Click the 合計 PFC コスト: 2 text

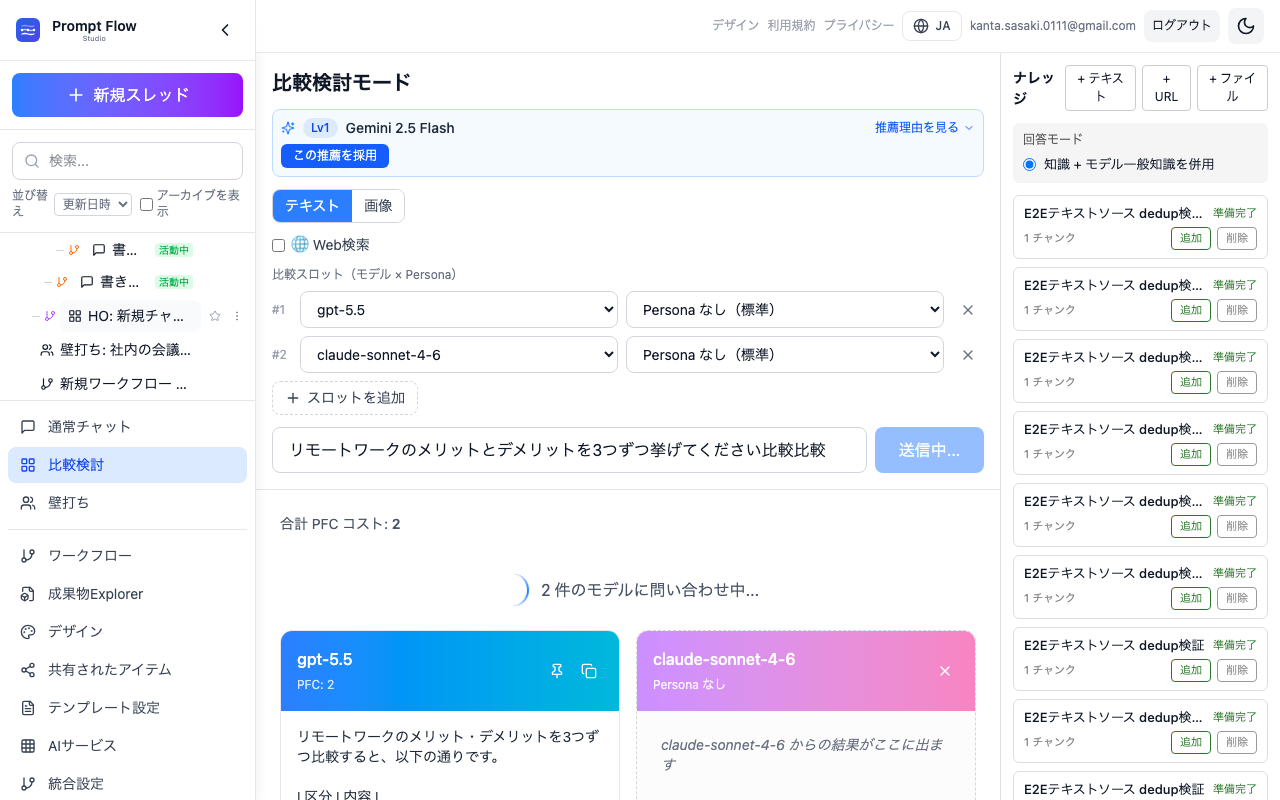pos(341,524)
